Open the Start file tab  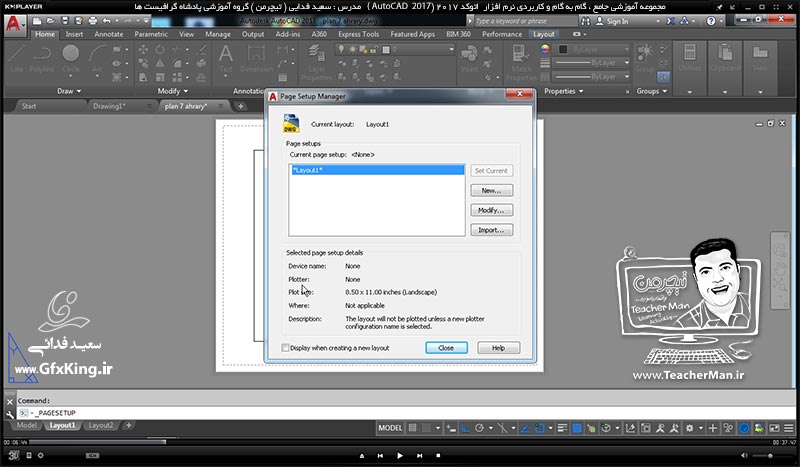(29, 106)
